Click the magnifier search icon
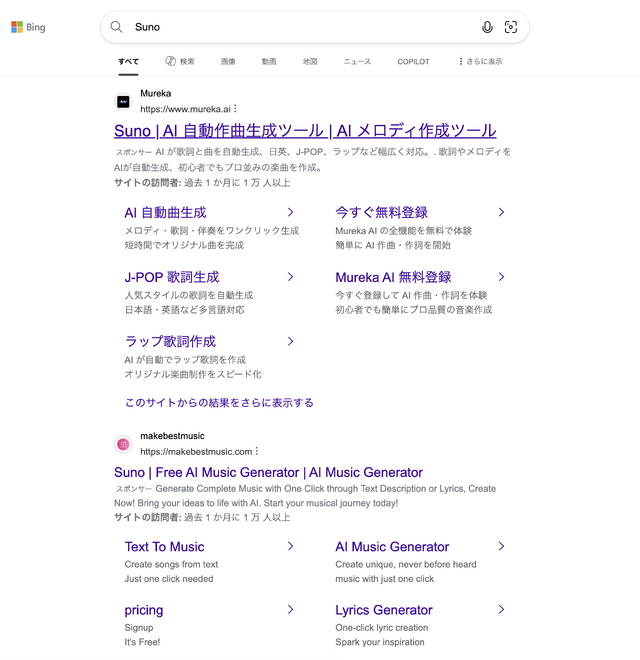 (x=117, y=27)
